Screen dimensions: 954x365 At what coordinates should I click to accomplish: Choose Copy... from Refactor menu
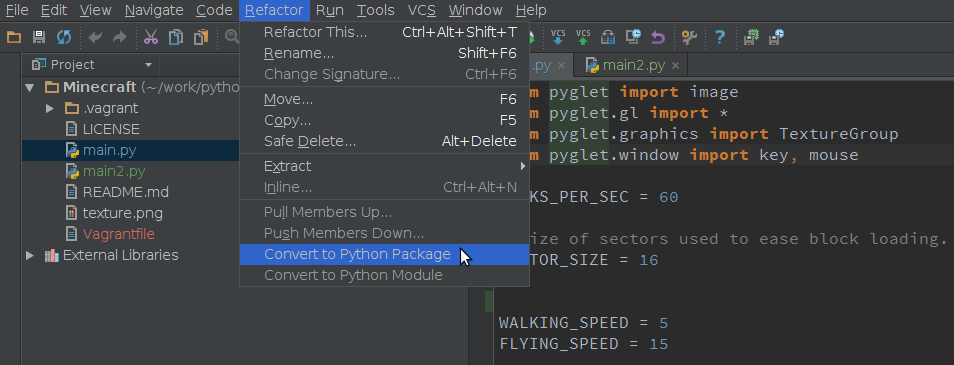[x=385, y=120]
